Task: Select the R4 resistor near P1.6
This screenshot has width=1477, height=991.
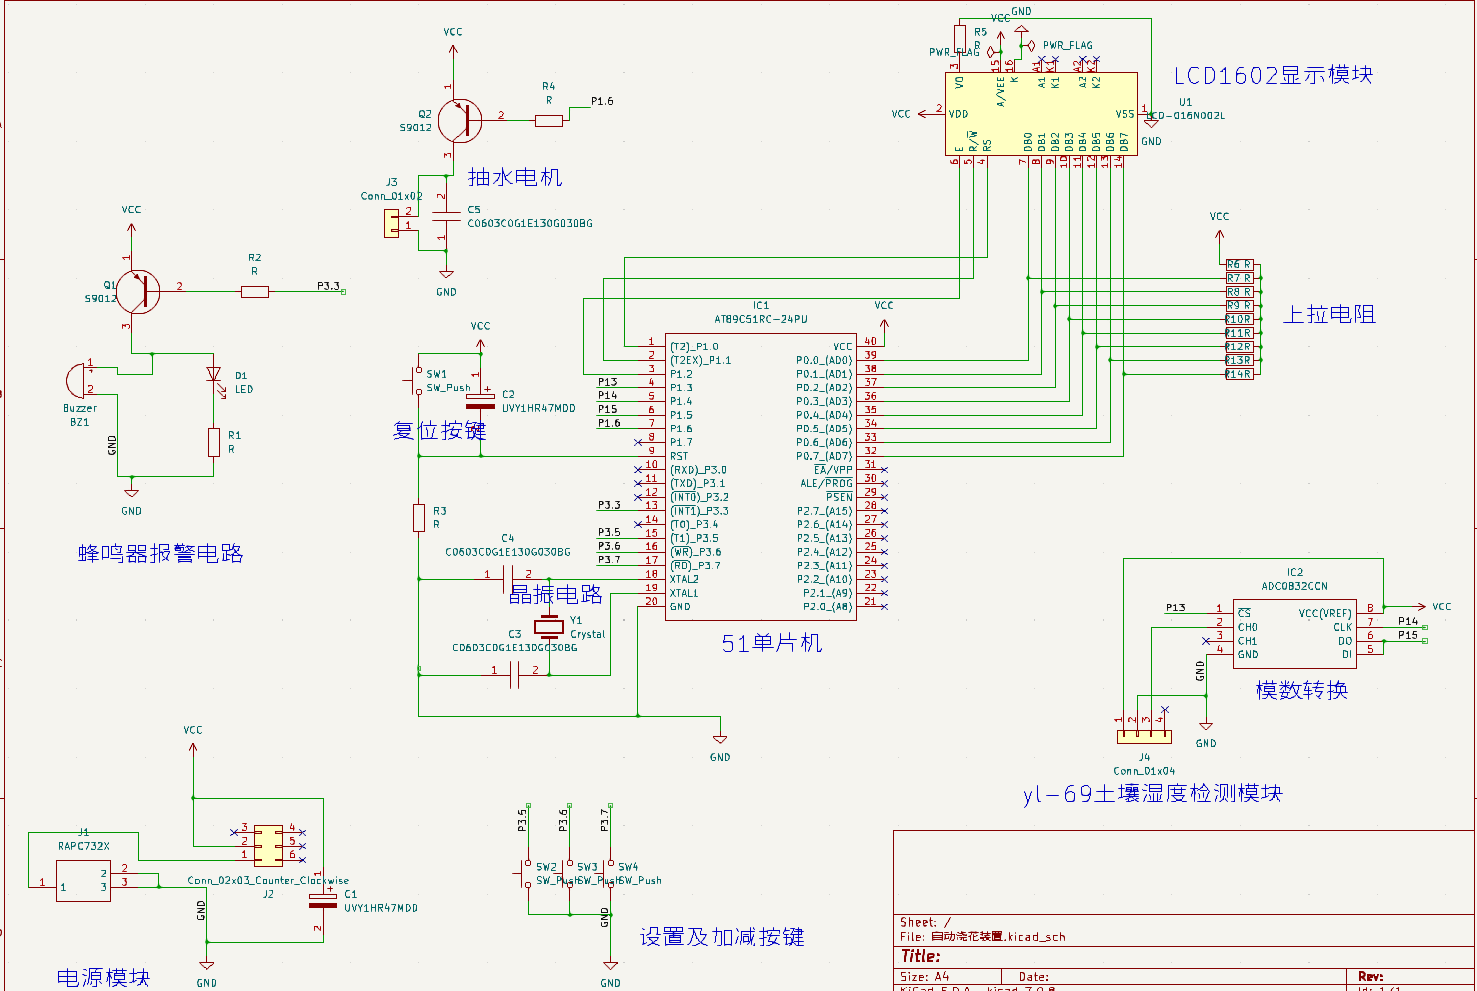Action: point(548,121)
